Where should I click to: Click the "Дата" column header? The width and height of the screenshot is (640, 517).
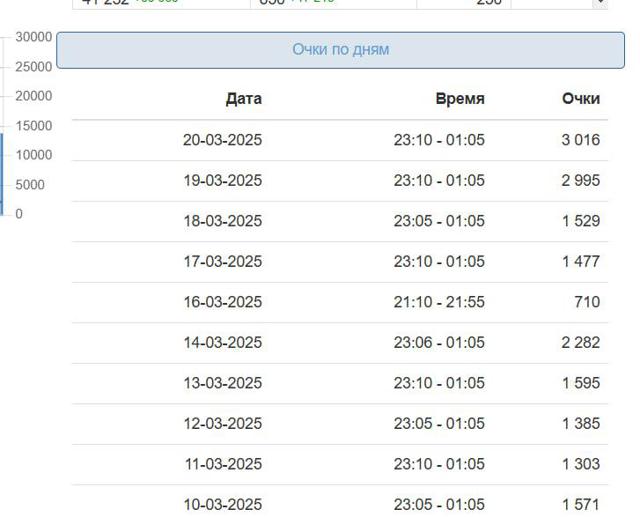click(244, 99)
